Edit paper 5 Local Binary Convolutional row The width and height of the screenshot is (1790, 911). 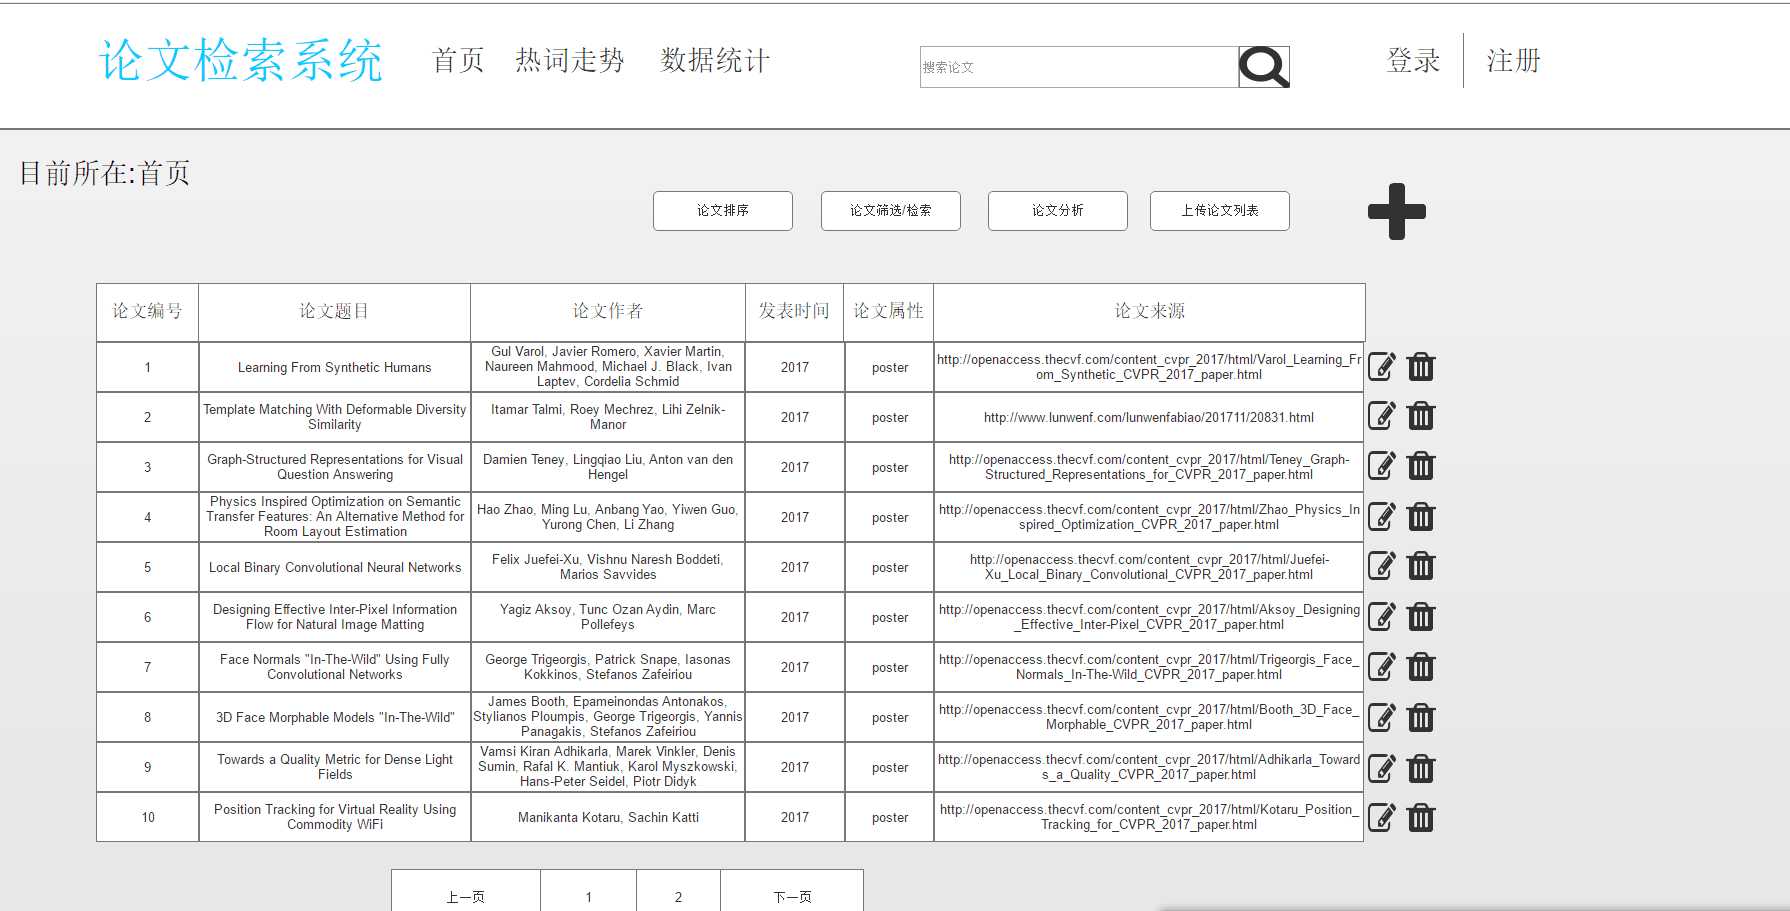click(1381, 566)
